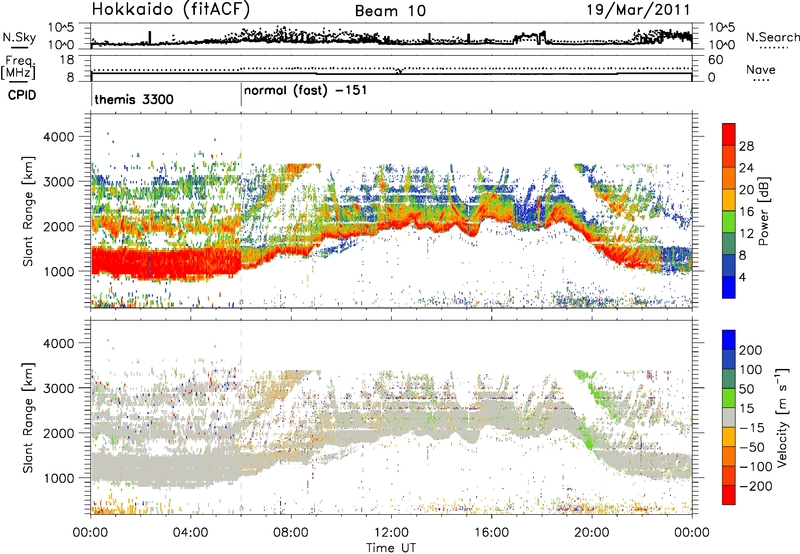Click the CPID boundary line before "normal (fast)"
The height and width of the screenshot is (554, 800).
241,95
